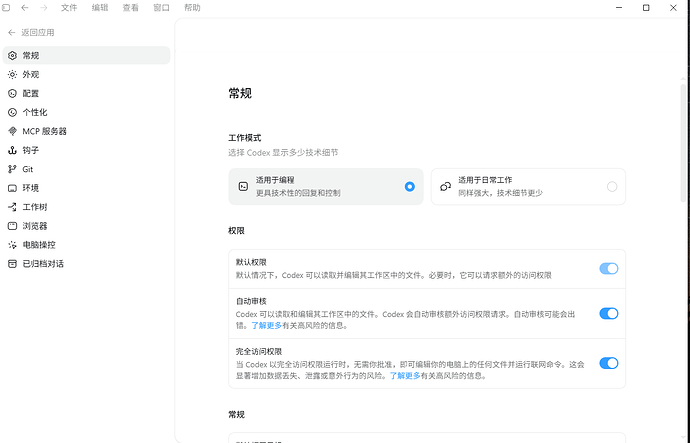Open the 窗口 menu
Image resolution: width=690 pixels, height=443 pixels.
(x=161, y=7)
